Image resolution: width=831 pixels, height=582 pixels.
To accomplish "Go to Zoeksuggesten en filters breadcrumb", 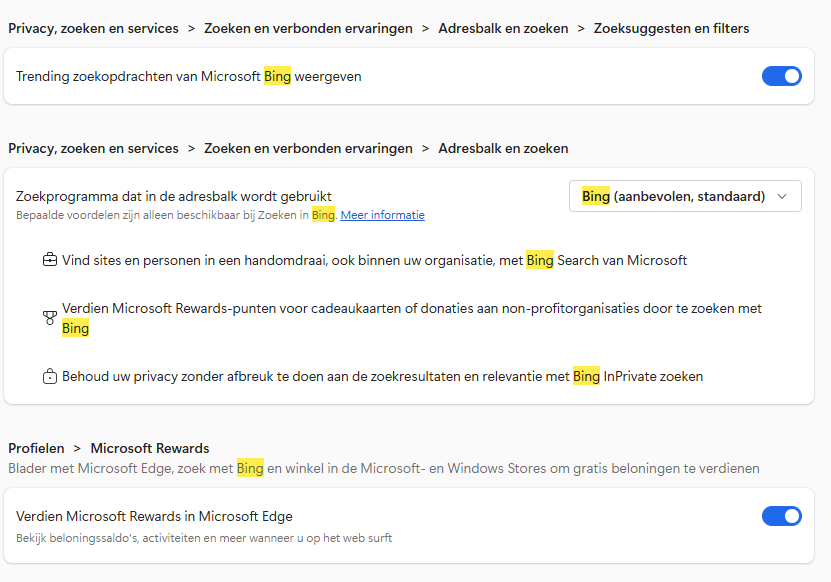I will click(x=671, y=29).
